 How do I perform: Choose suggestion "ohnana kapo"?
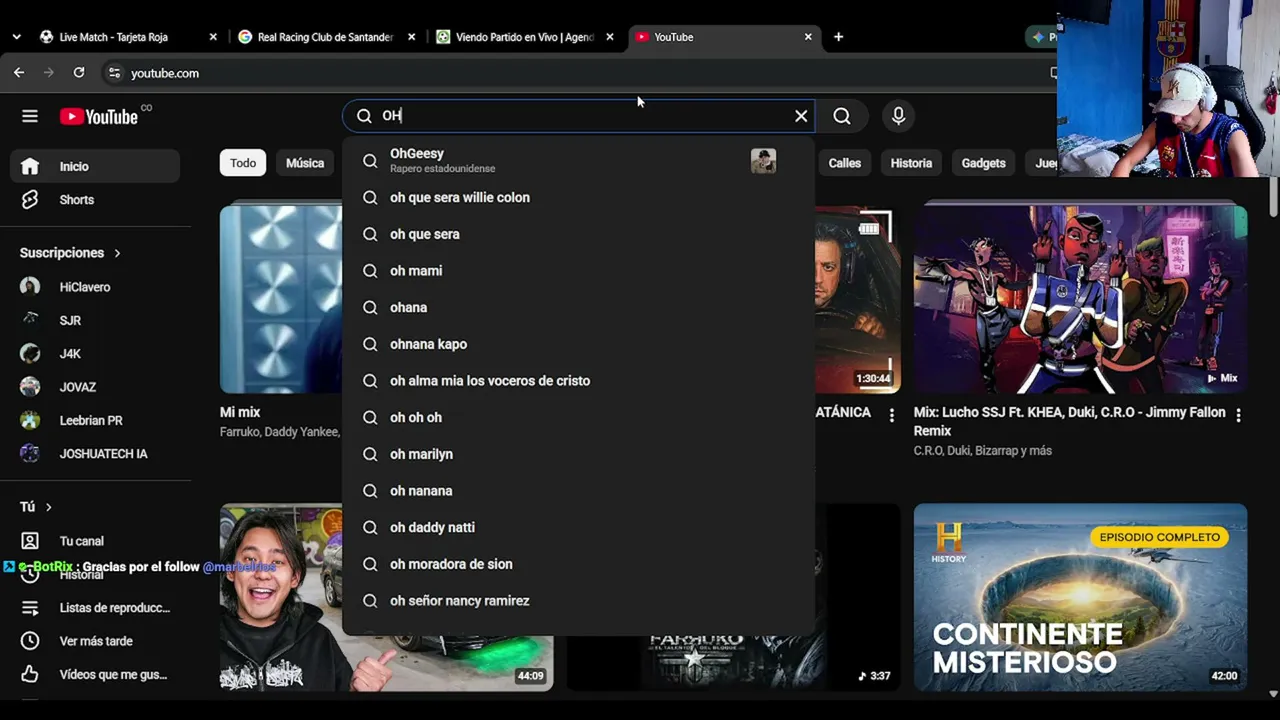pyautogui.click(x=578, y=344)
